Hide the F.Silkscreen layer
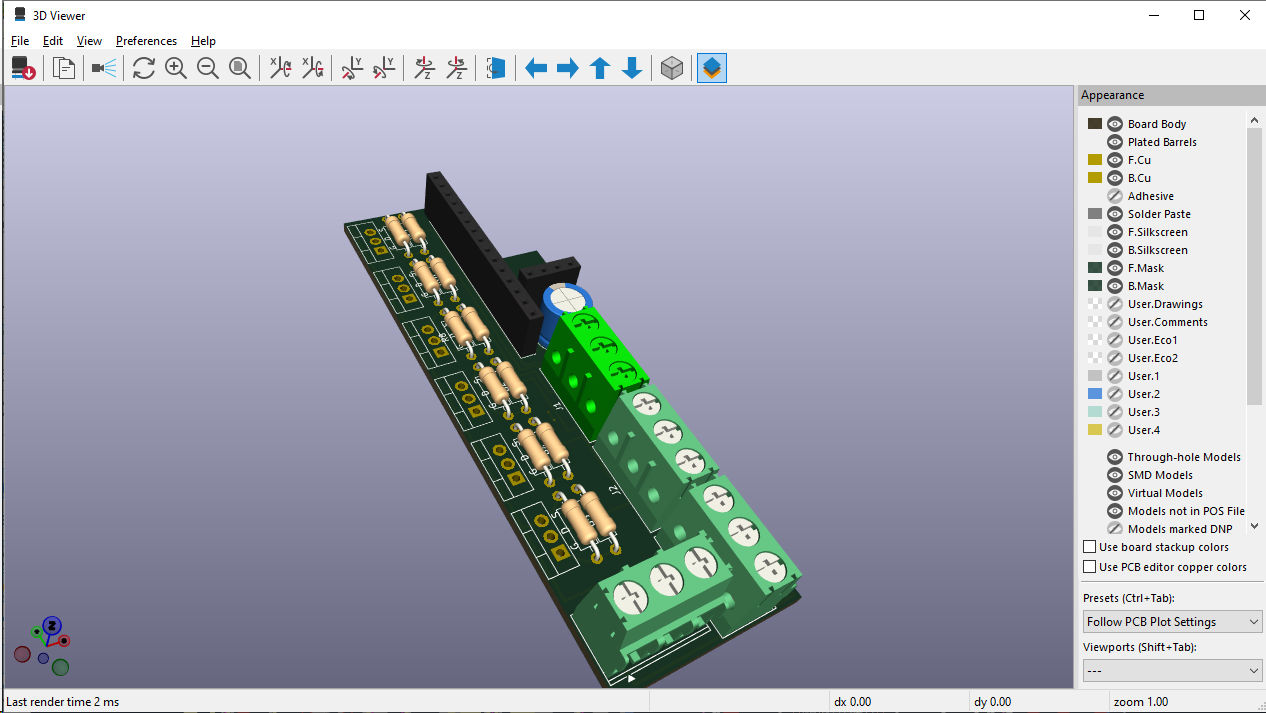The width and height of the screenshot is (1266, 713). [1115, 232]
